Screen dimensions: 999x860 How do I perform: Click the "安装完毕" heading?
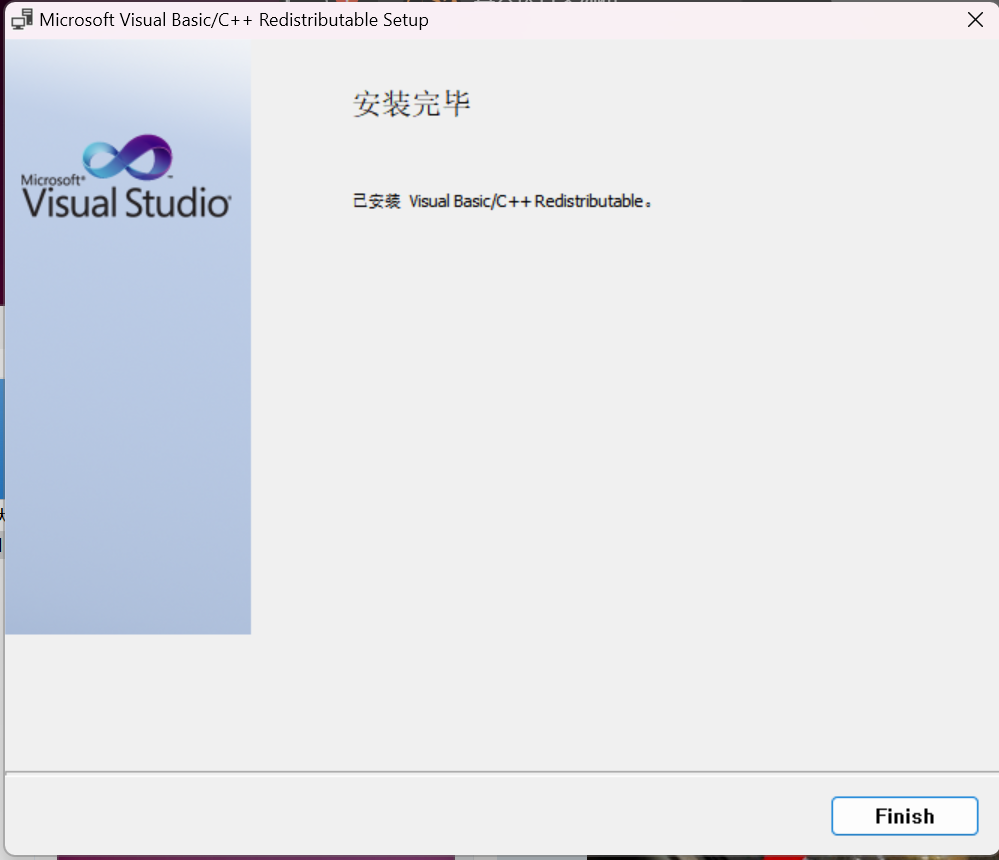(x=412, y=104)
